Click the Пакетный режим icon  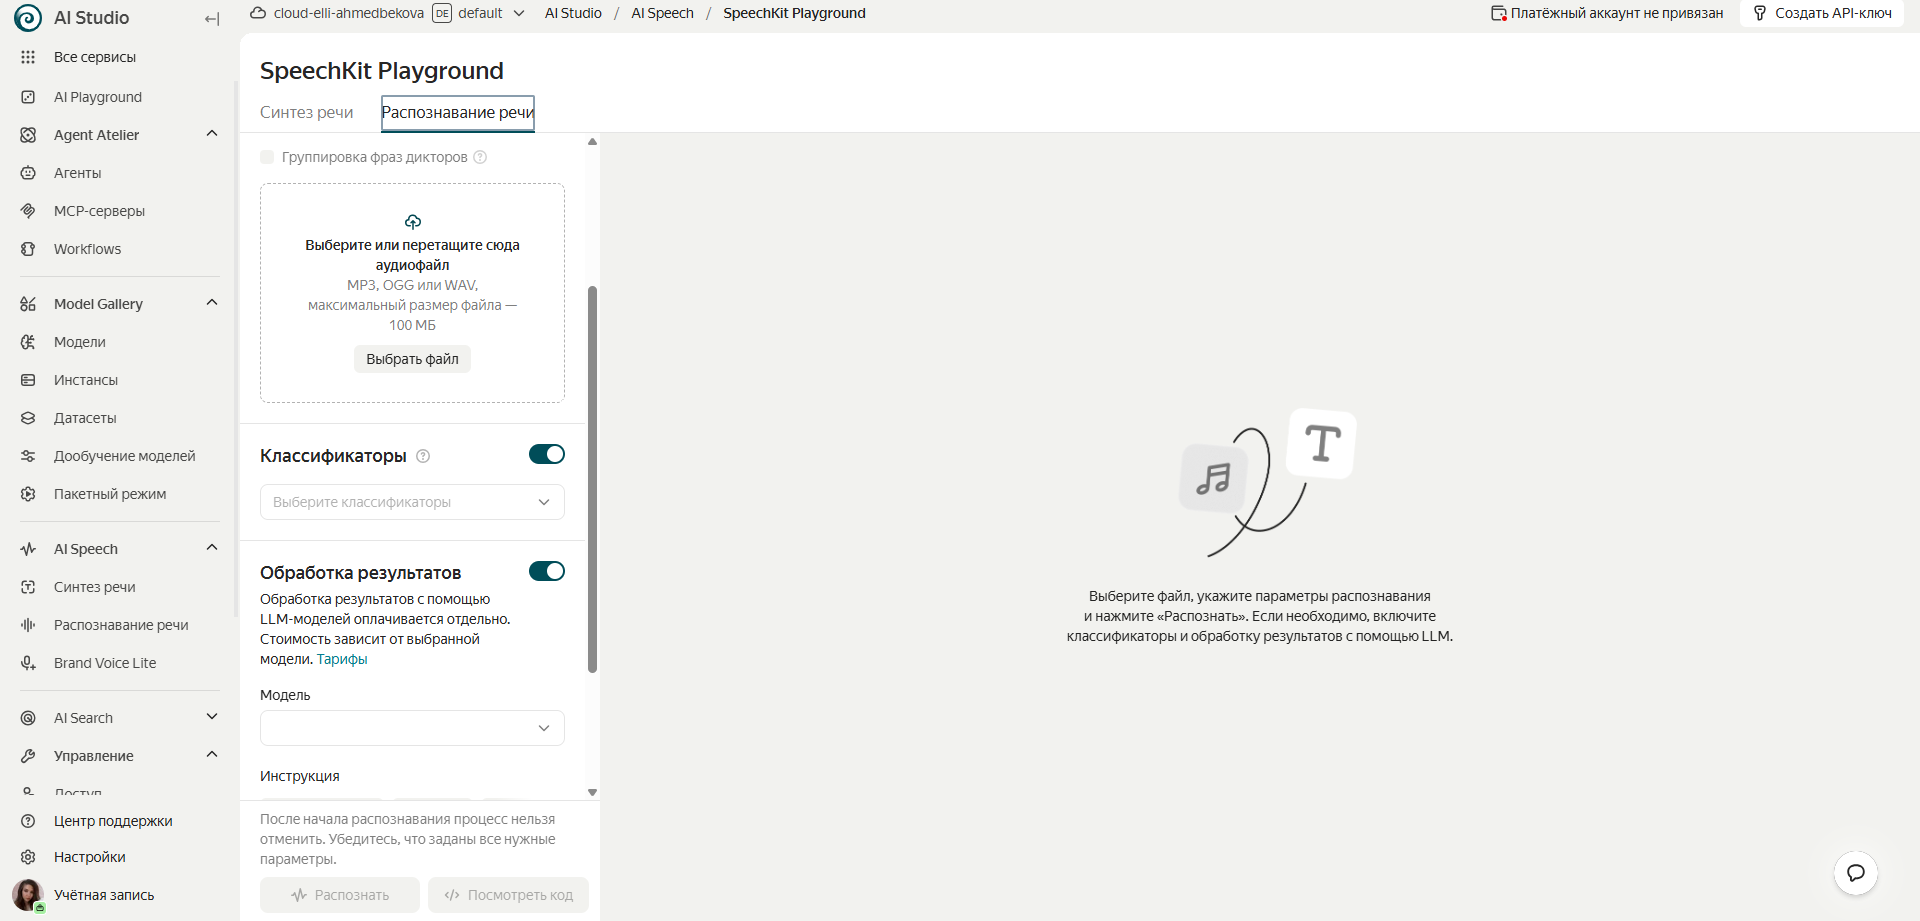28,494
